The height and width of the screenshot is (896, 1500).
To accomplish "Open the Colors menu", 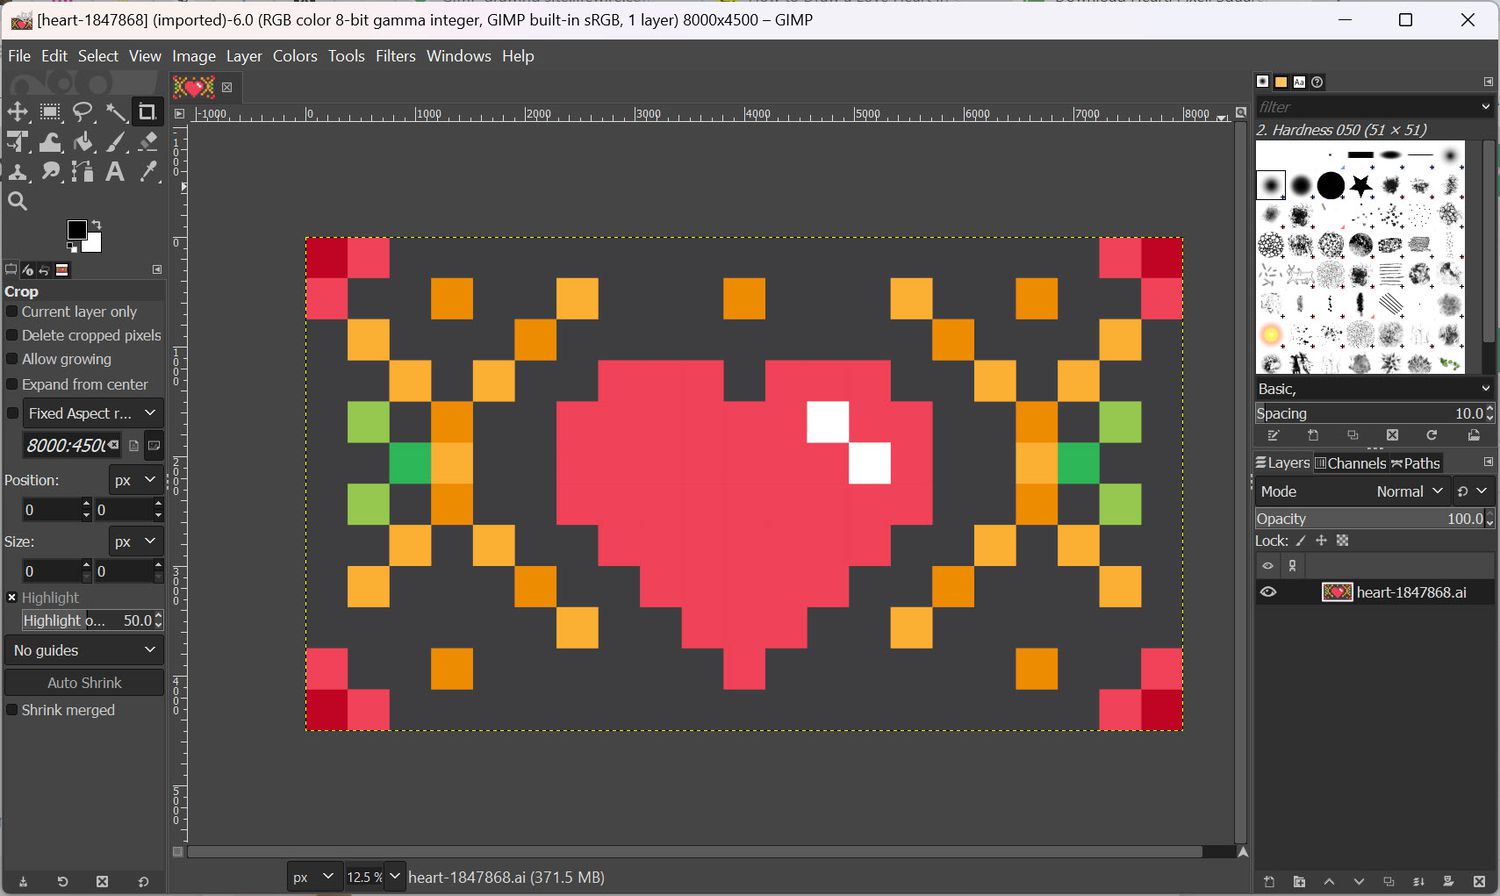I will [295, 56].
